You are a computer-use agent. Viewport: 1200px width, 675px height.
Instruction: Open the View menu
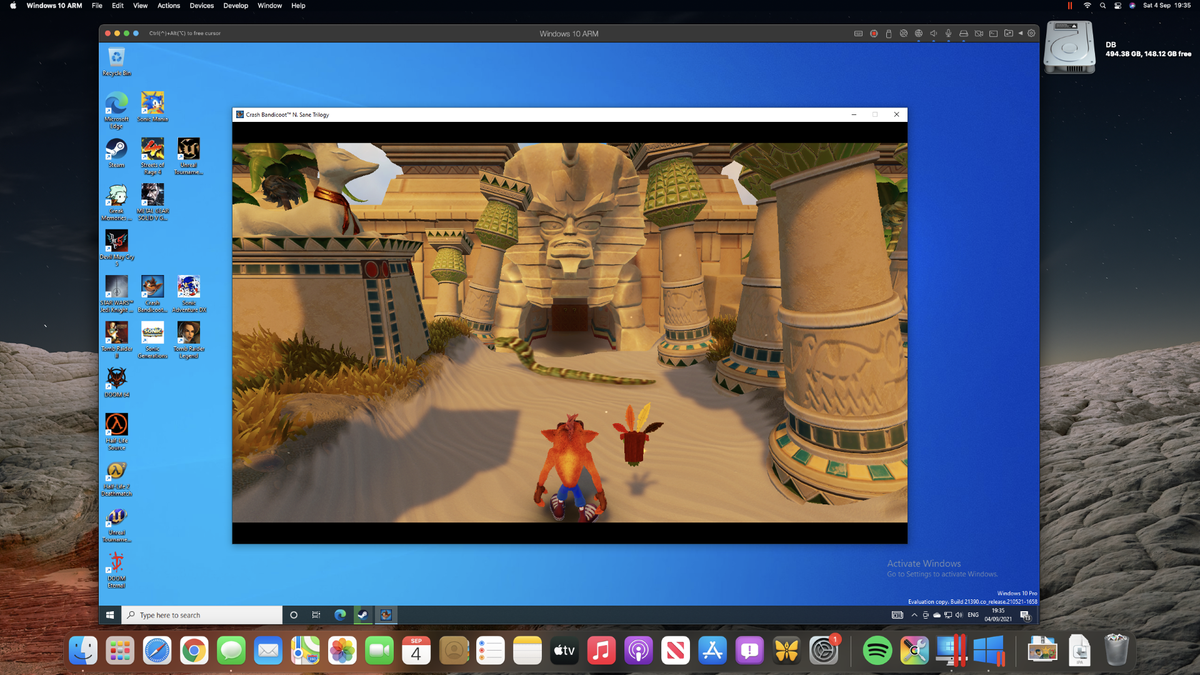click(x=140, y=5)
